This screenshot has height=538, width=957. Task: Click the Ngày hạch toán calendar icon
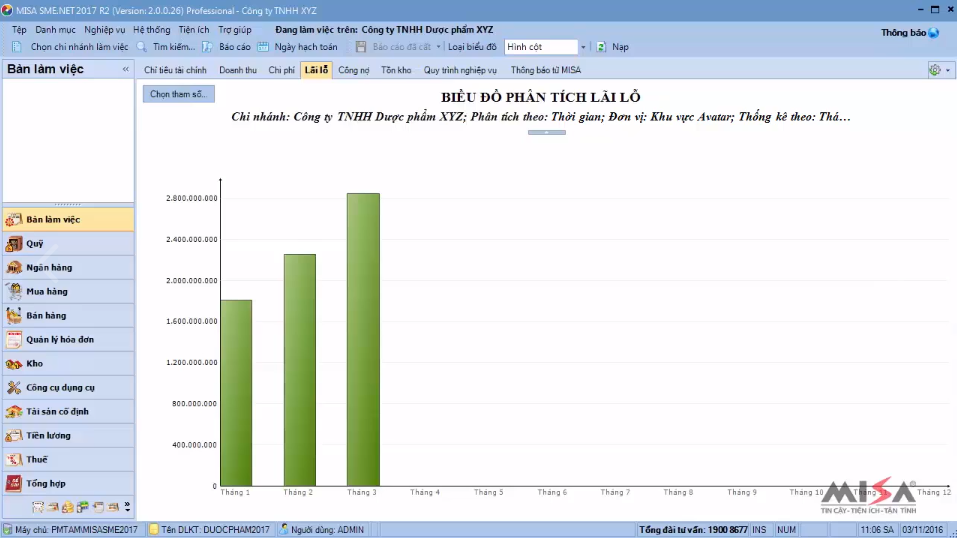click(x=263, y=46)
